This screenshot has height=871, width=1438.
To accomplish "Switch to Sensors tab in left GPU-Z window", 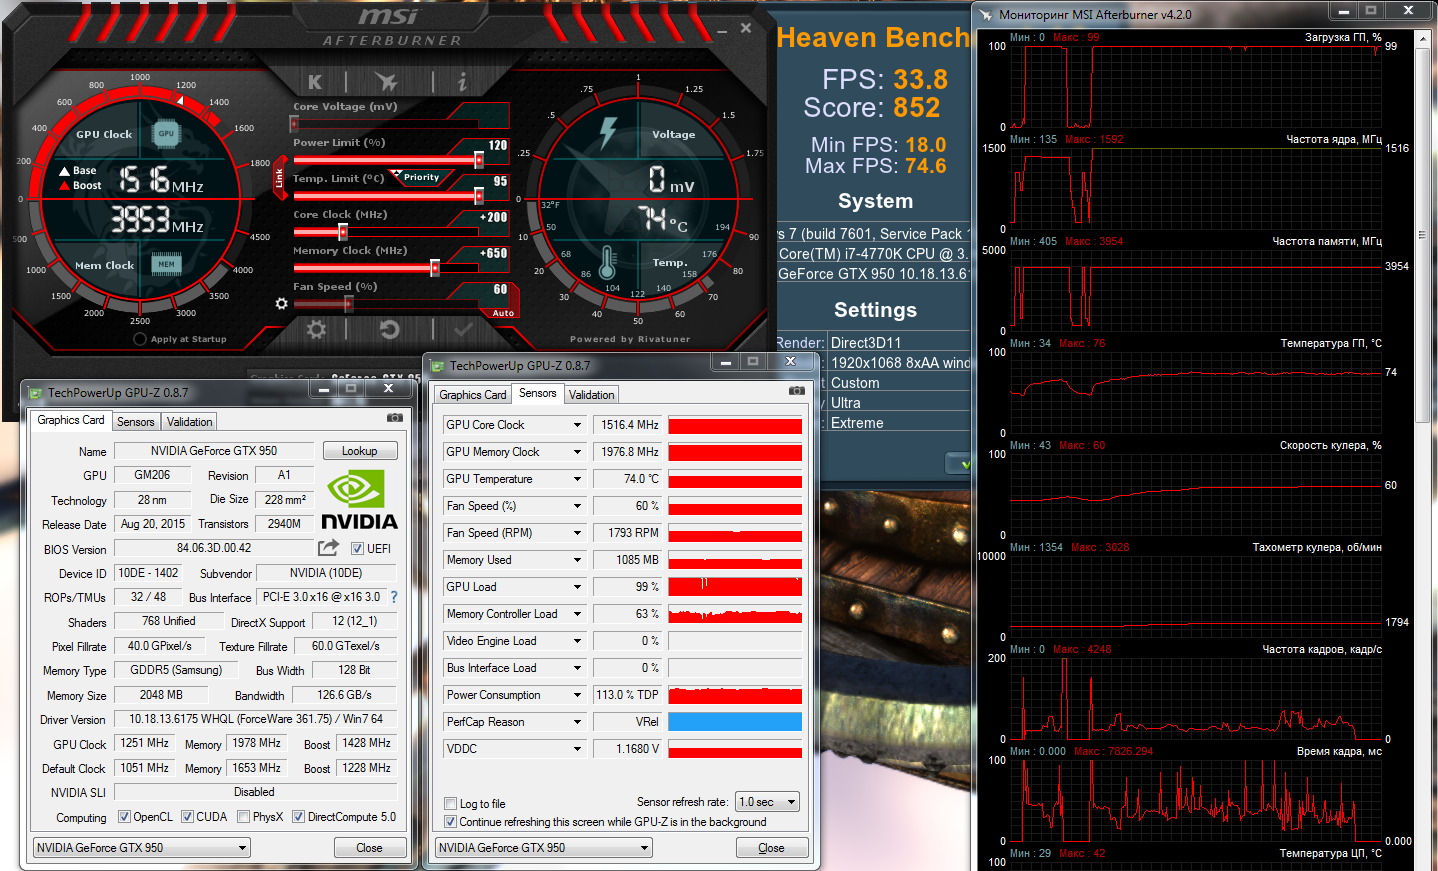I will 135,422.
